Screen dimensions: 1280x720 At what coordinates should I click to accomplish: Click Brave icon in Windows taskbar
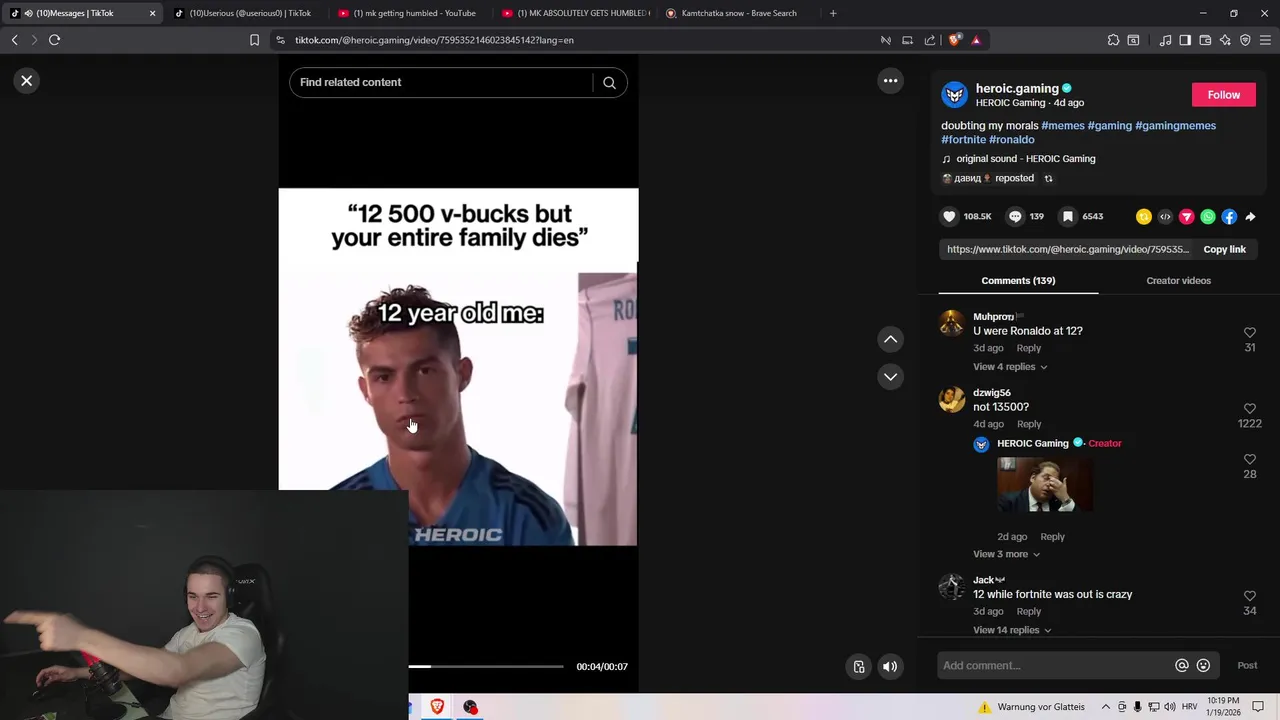click(437, 707)
